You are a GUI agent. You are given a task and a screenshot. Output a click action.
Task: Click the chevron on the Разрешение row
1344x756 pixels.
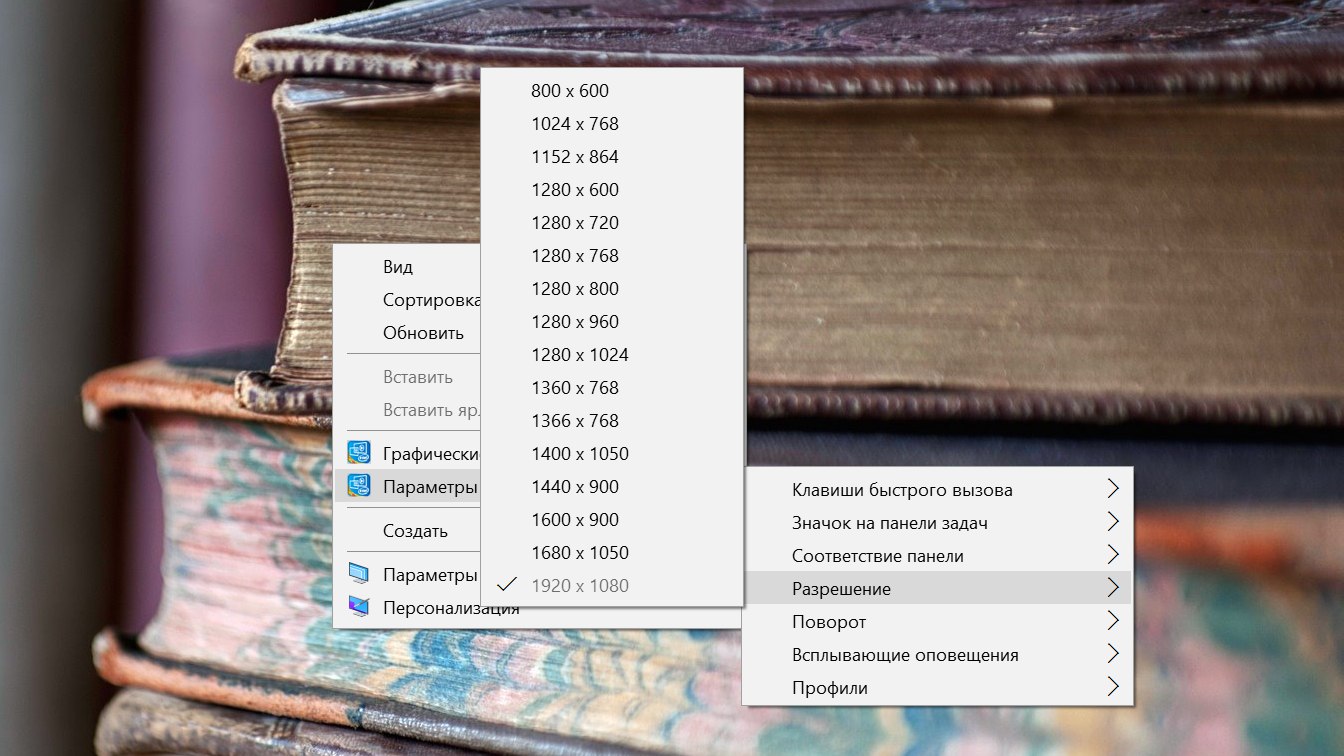[1112, 588]
